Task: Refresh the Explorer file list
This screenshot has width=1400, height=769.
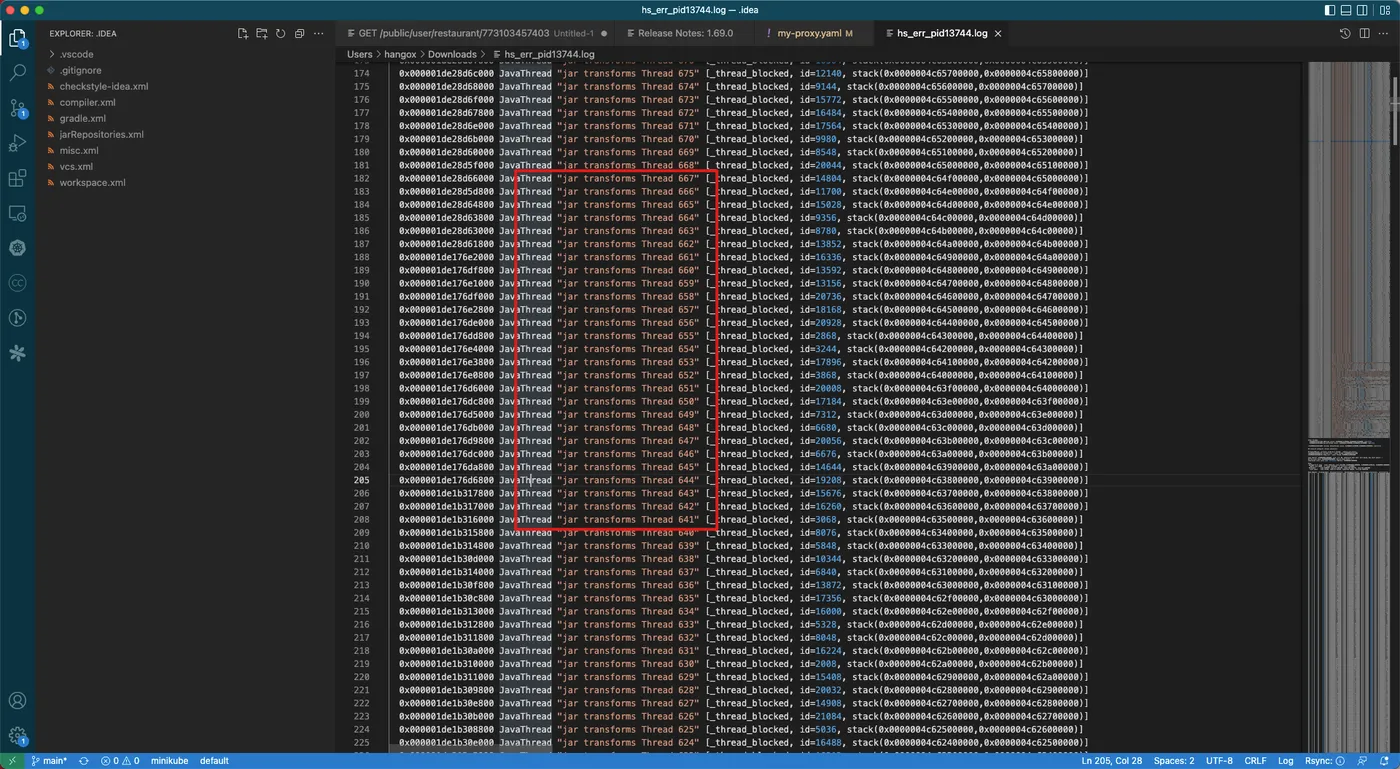Action: click(281, 33)
